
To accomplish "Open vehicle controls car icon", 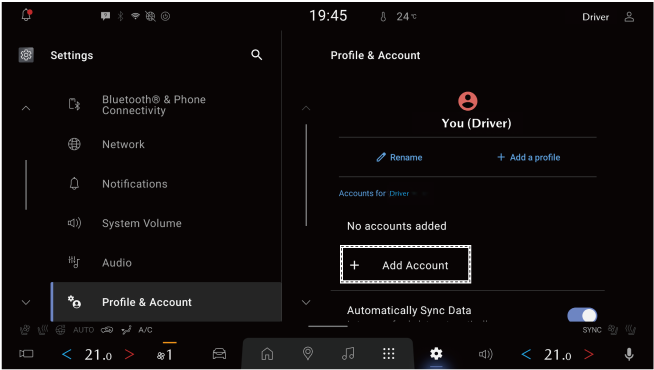I will pos(219,354).
